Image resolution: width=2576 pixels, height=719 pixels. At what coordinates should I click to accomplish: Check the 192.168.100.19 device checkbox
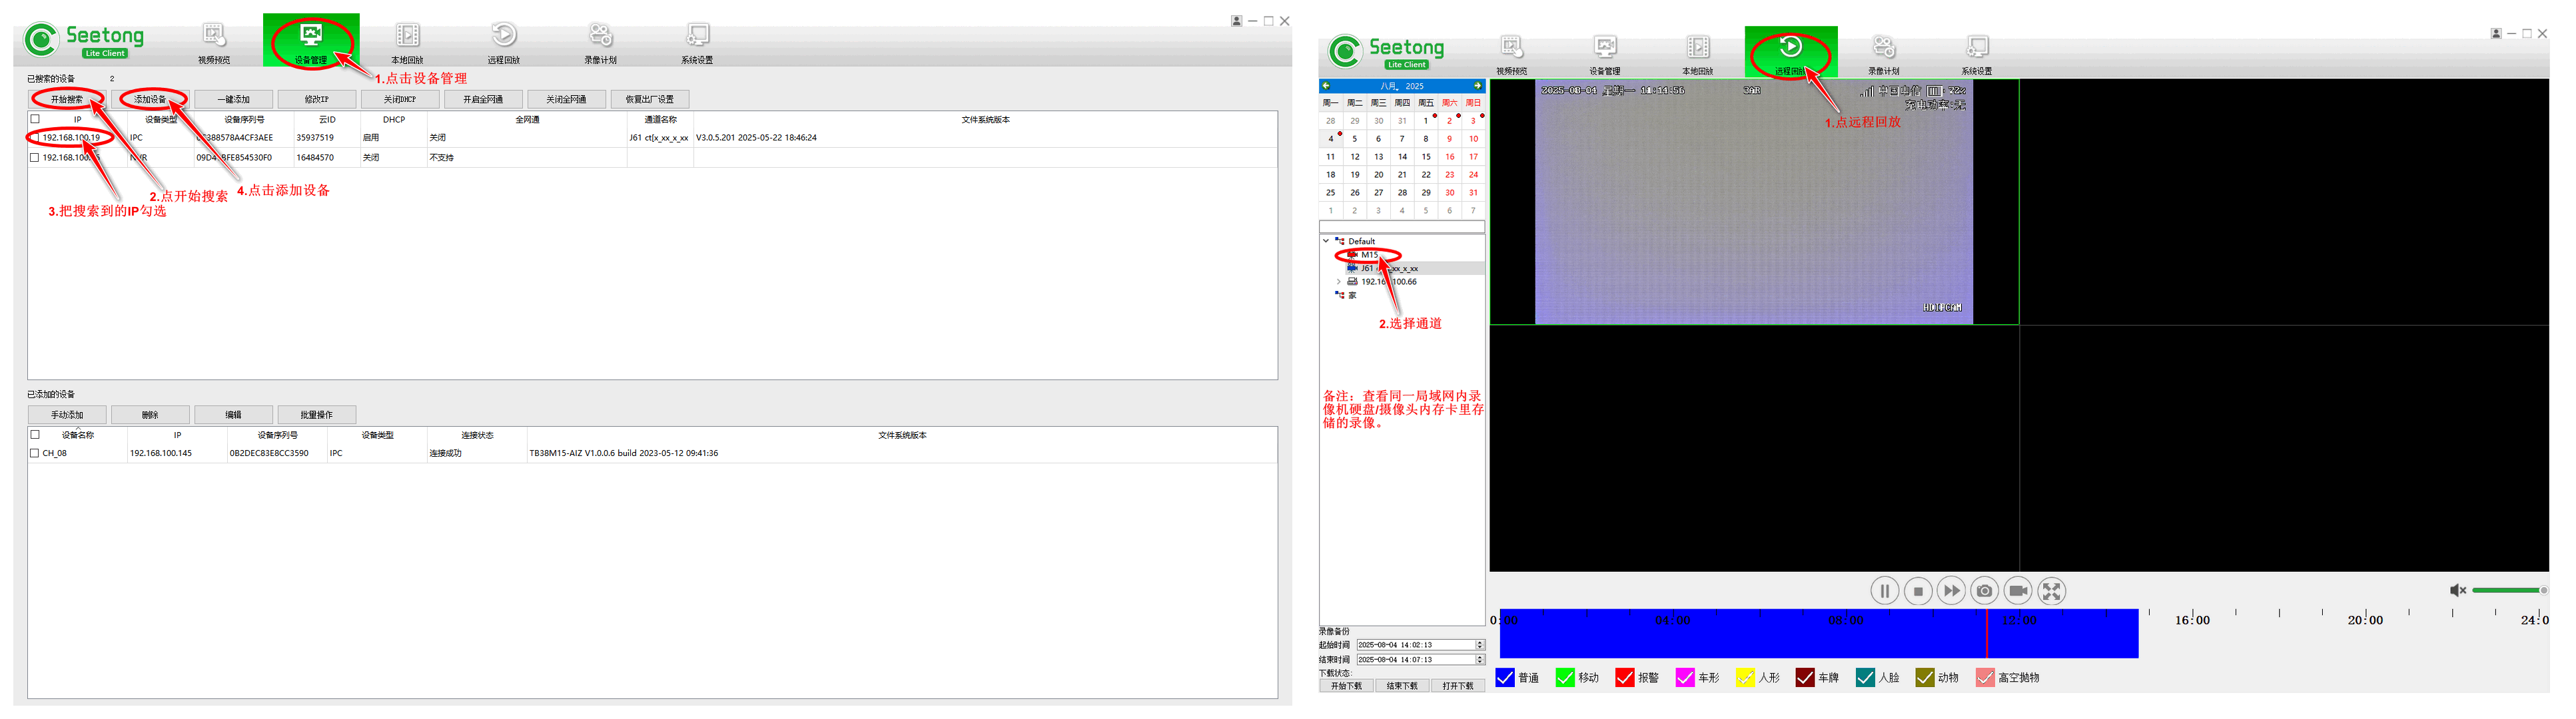(35, 138)
